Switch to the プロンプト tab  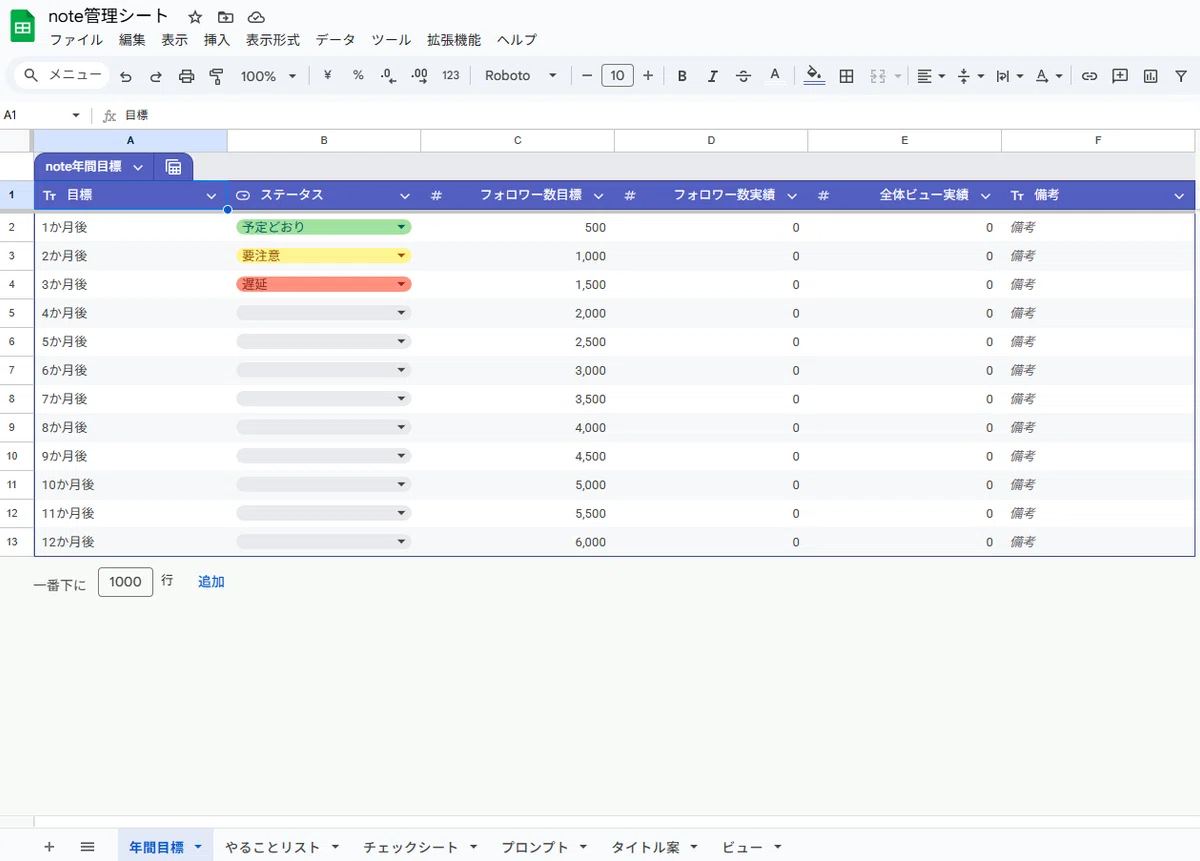[543, 847]
